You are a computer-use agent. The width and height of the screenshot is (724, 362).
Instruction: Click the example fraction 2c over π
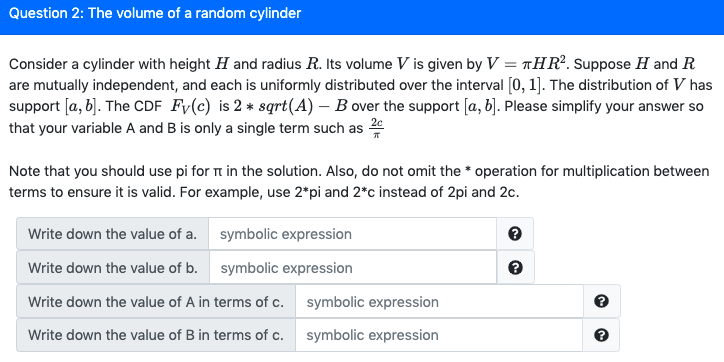click(x=376, y=128)
